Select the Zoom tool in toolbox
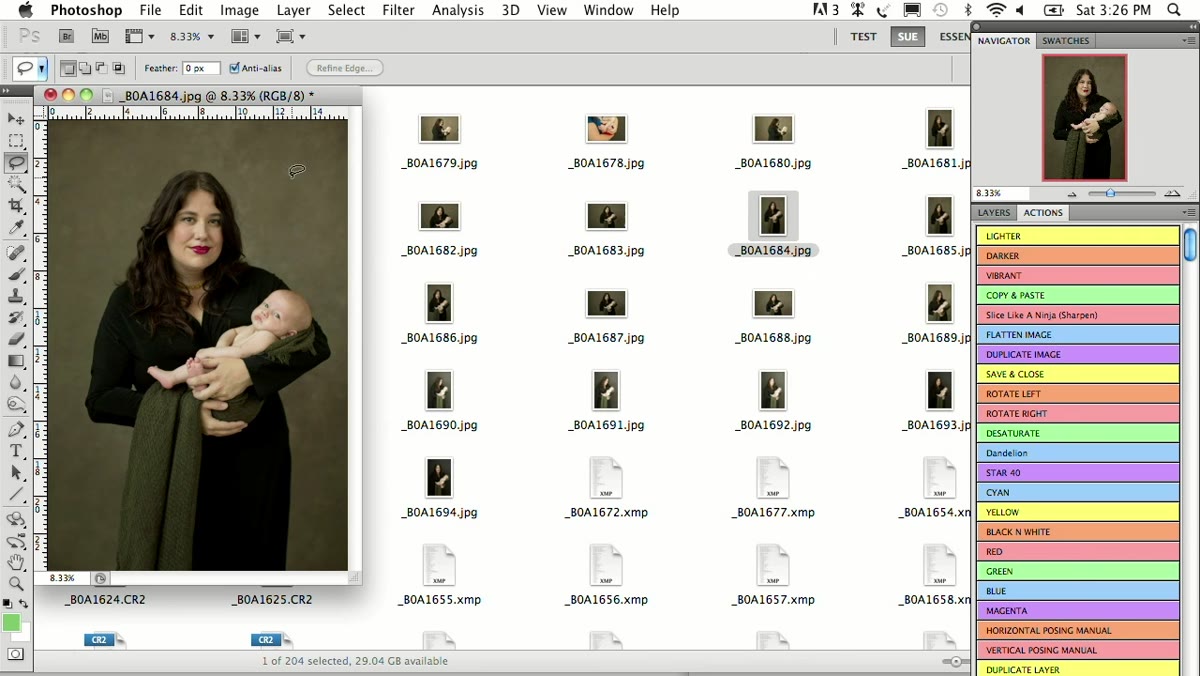The height and width of the screenshot is (676, 1200). 16,583
